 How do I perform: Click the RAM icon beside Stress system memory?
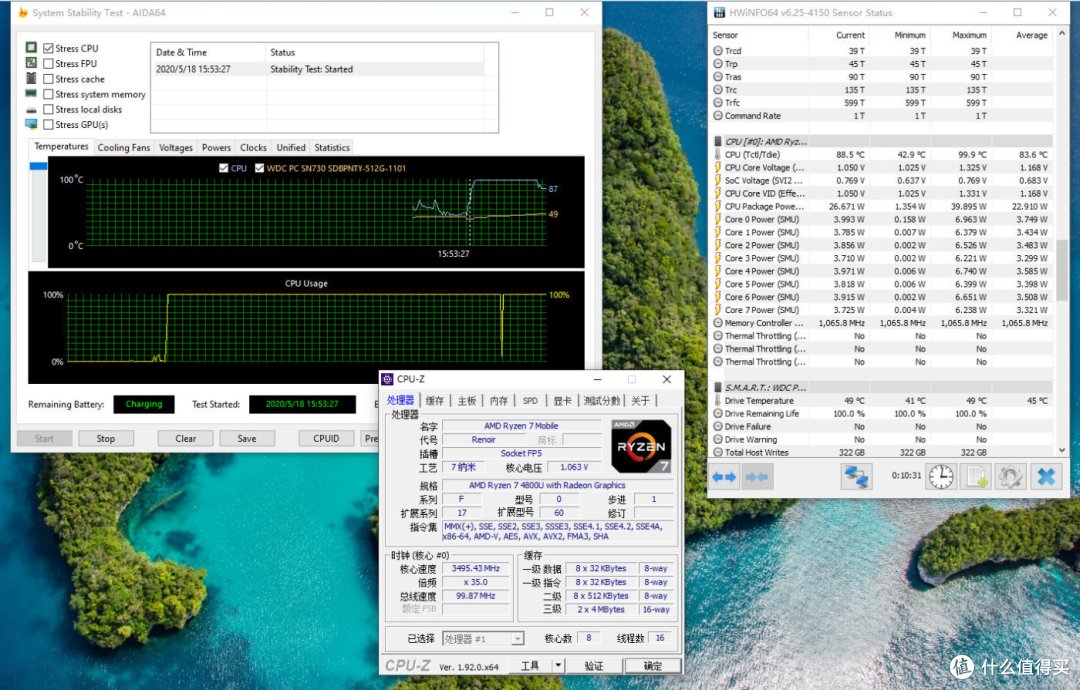pos(31,93)
